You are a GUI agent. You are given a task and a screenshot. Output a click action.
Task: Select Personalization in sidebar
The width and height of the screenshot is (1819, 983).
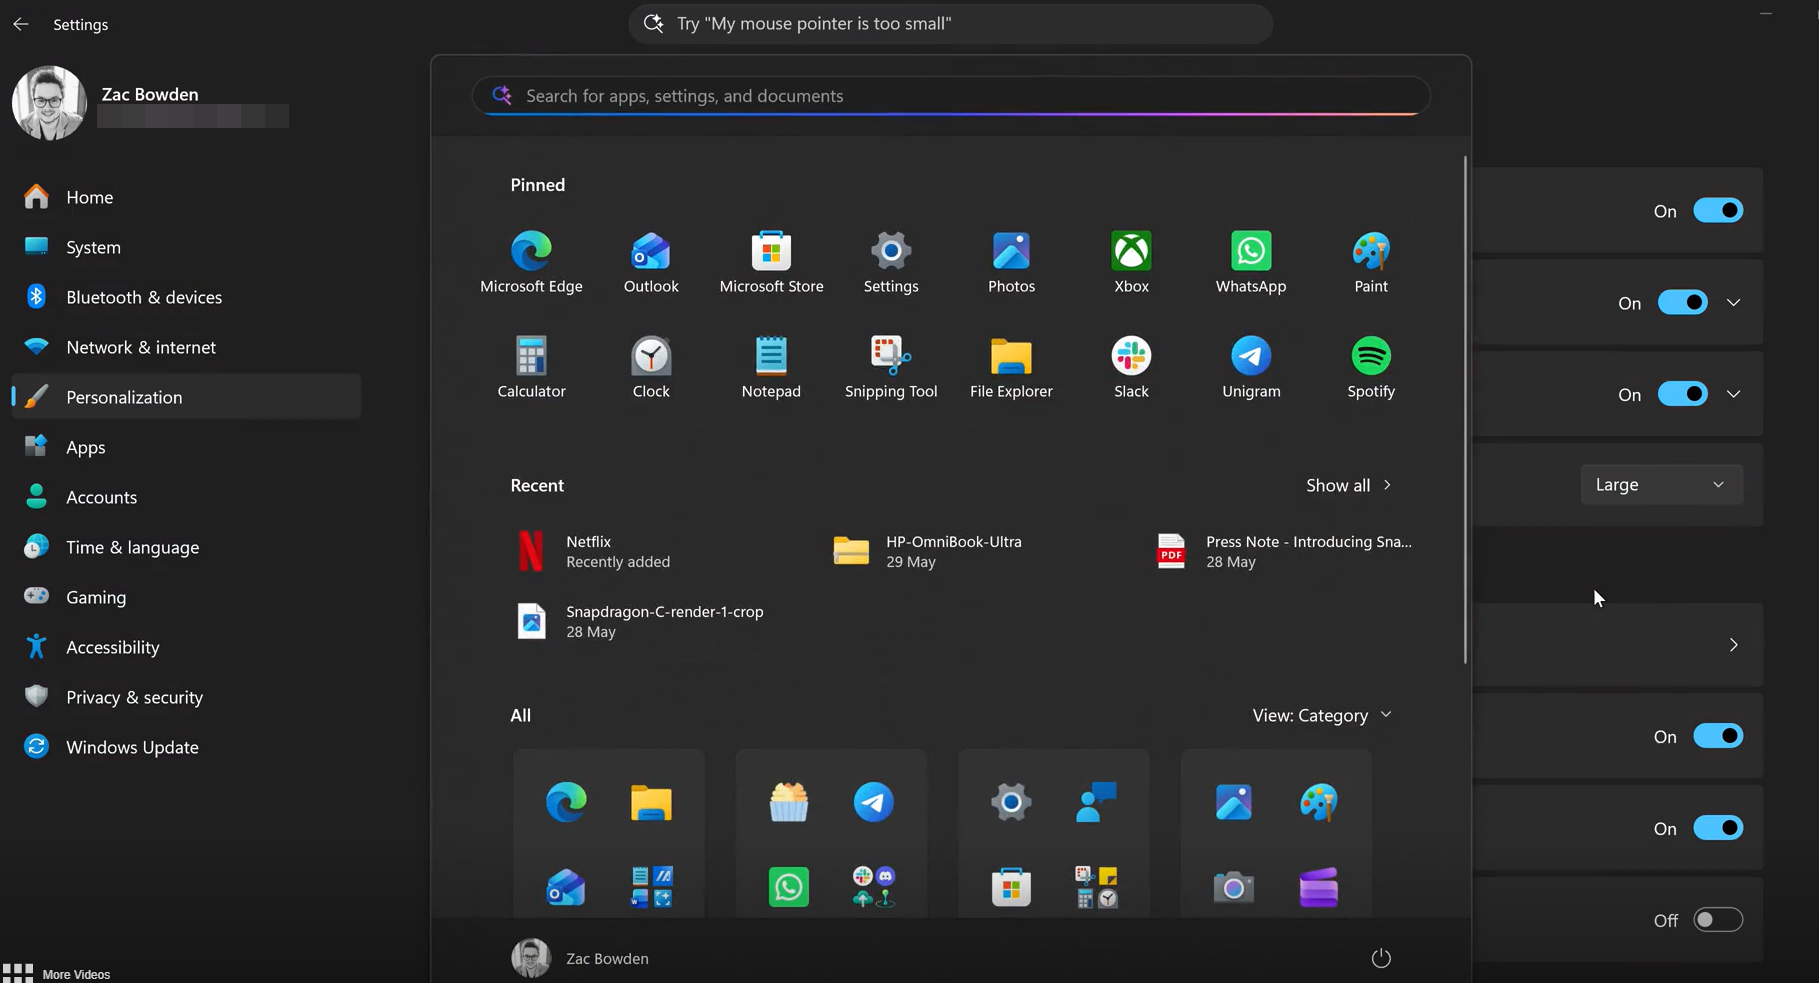pos(186,397)
